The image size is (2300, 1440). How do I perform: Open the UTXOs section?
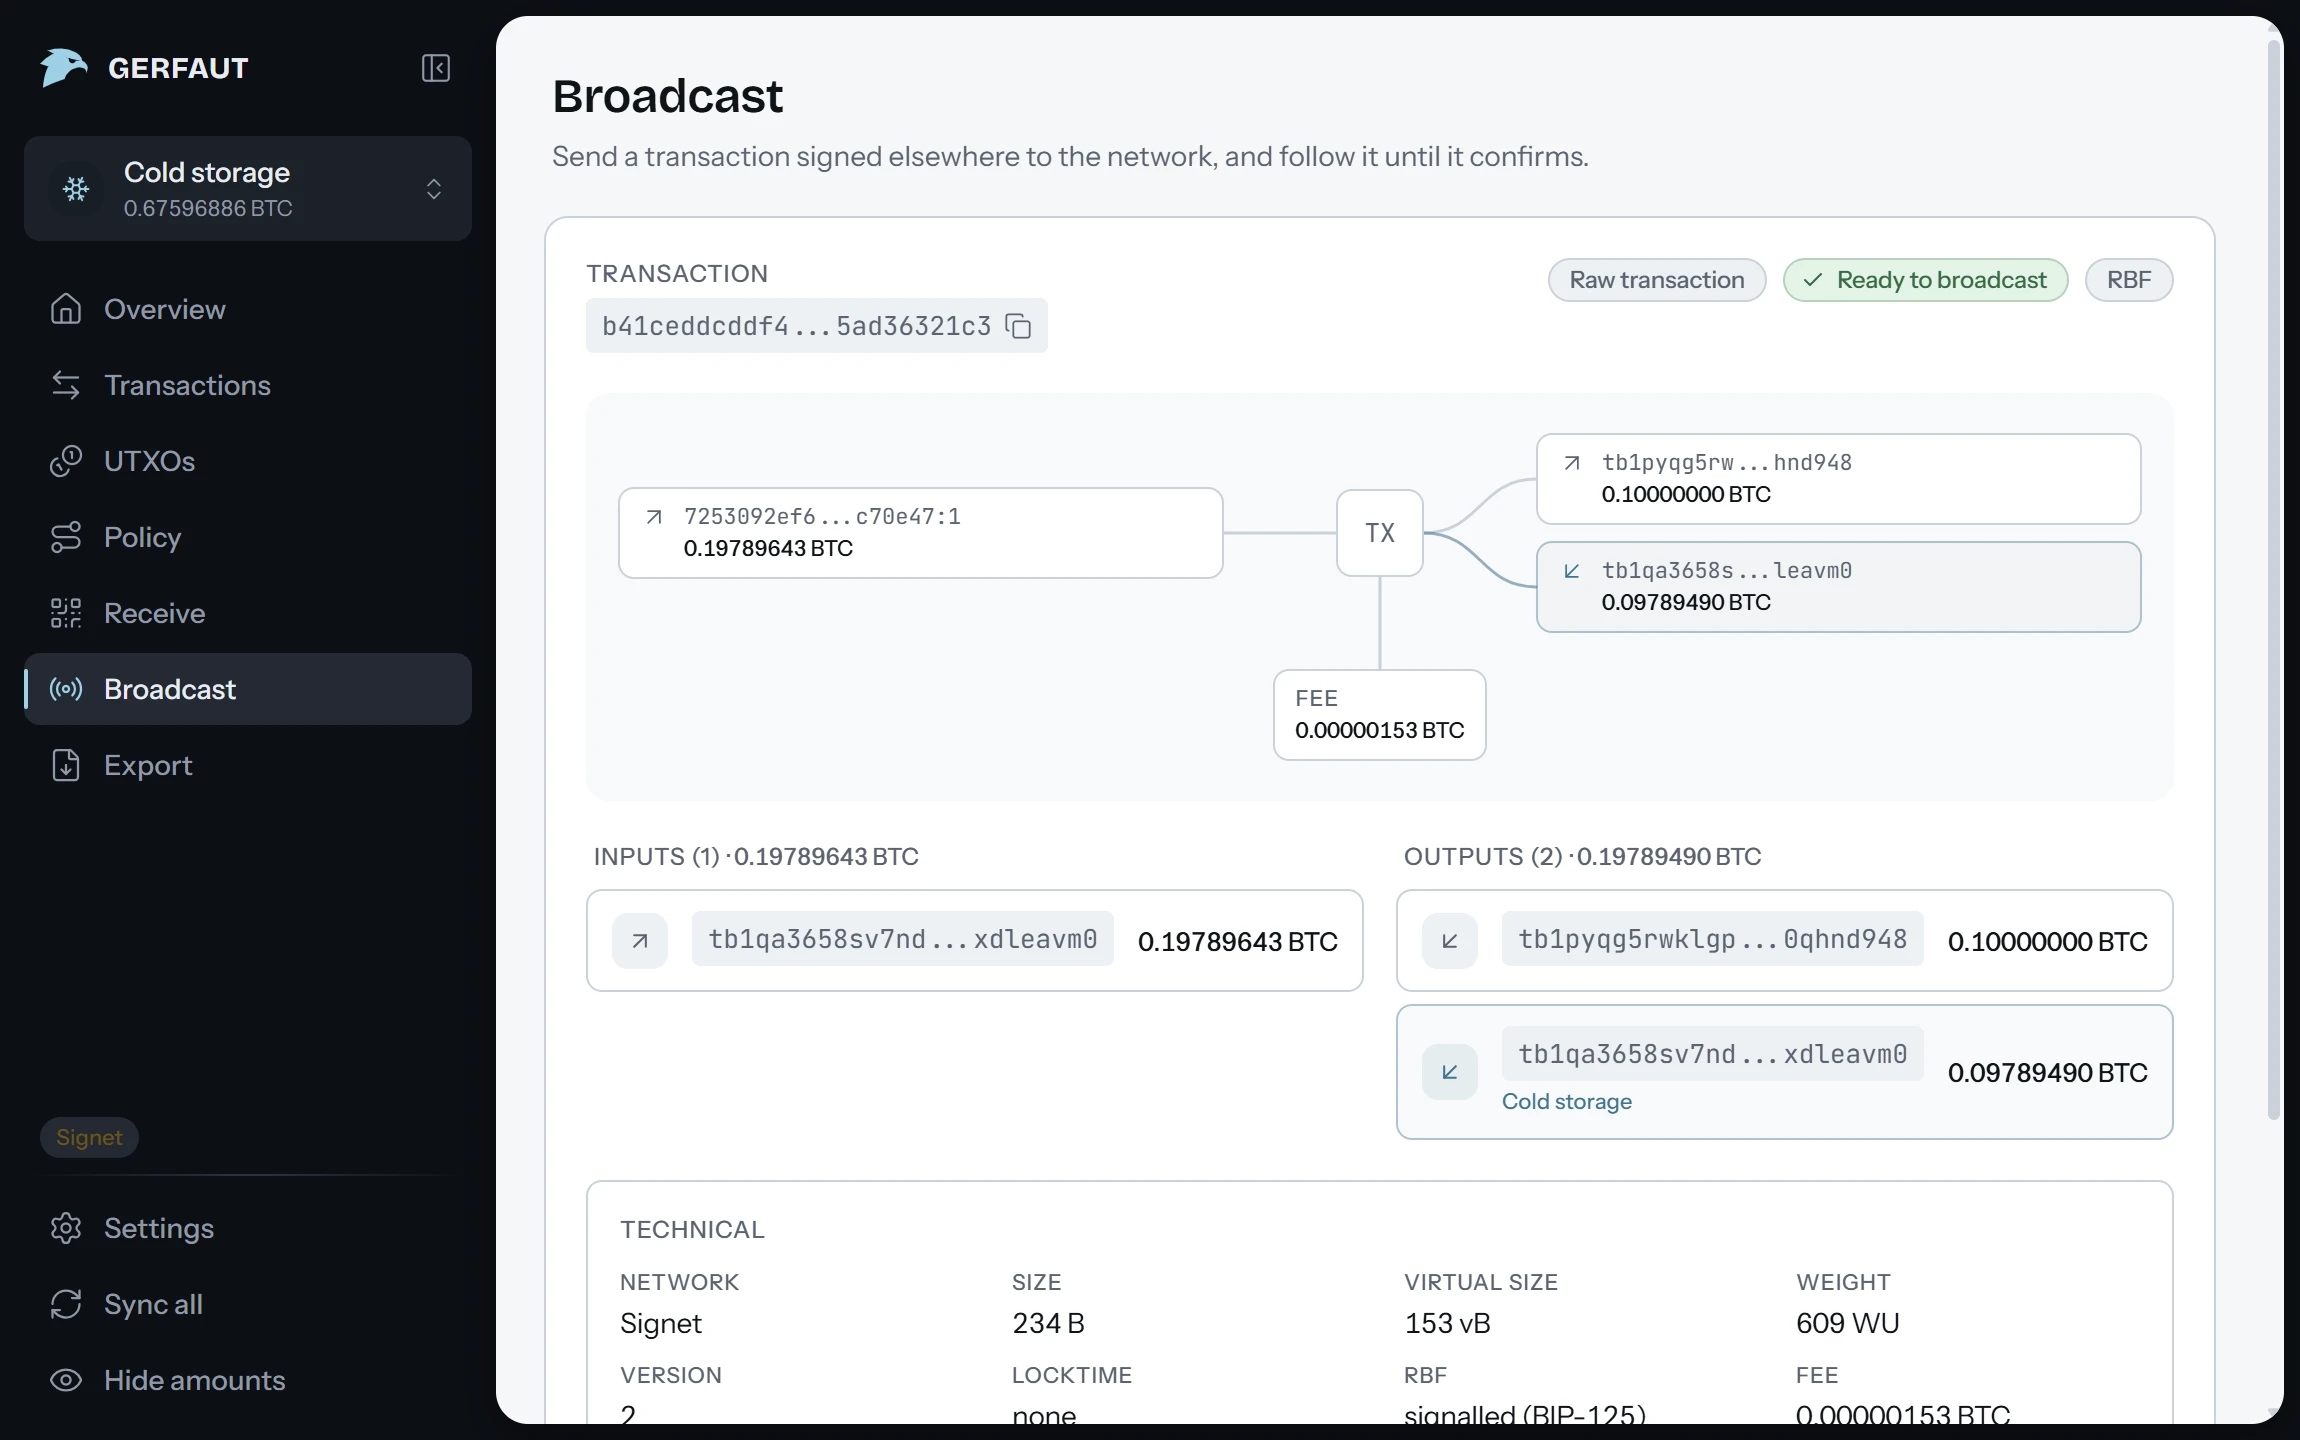click(x=248, y=461)
